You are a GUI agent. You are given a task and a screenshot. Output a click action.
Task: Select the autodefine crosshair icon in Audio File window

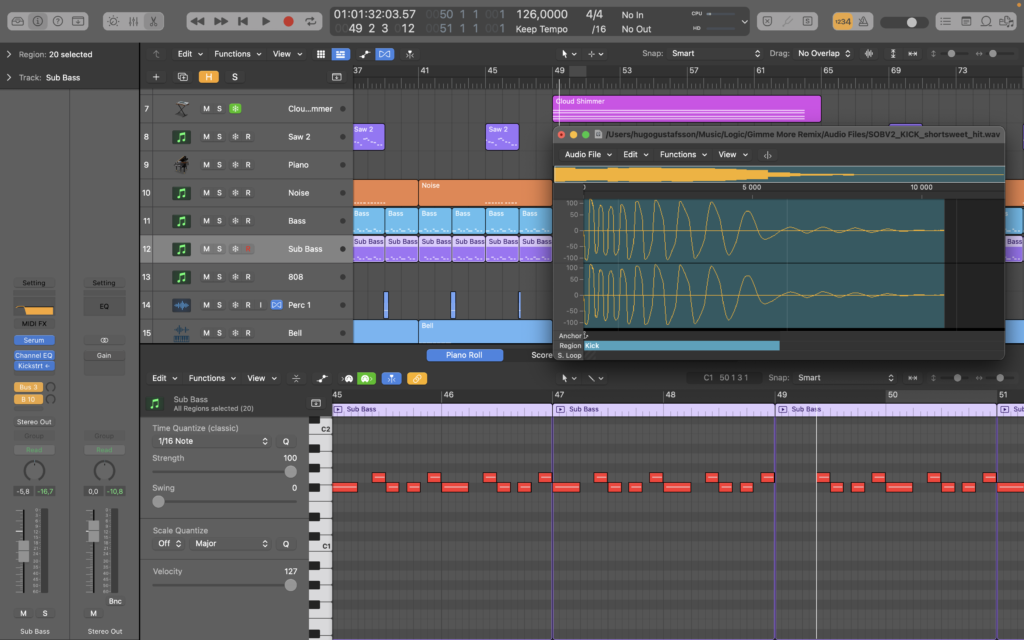(x=766, y=155)
